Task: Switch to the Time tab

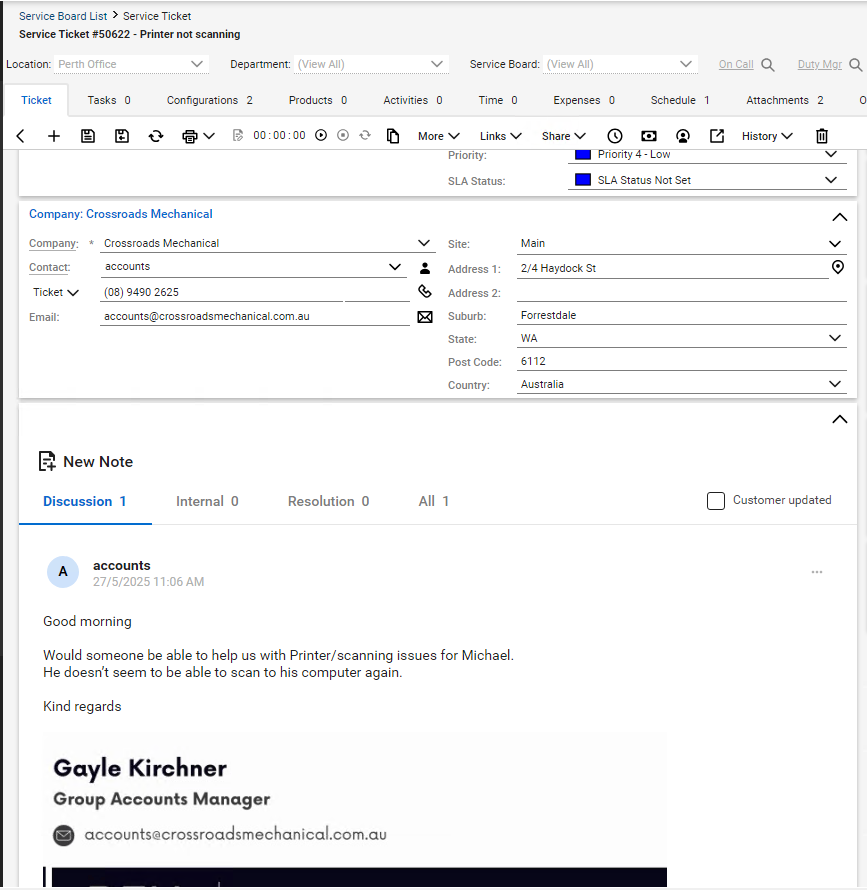Action: click(x=497, y=100)
